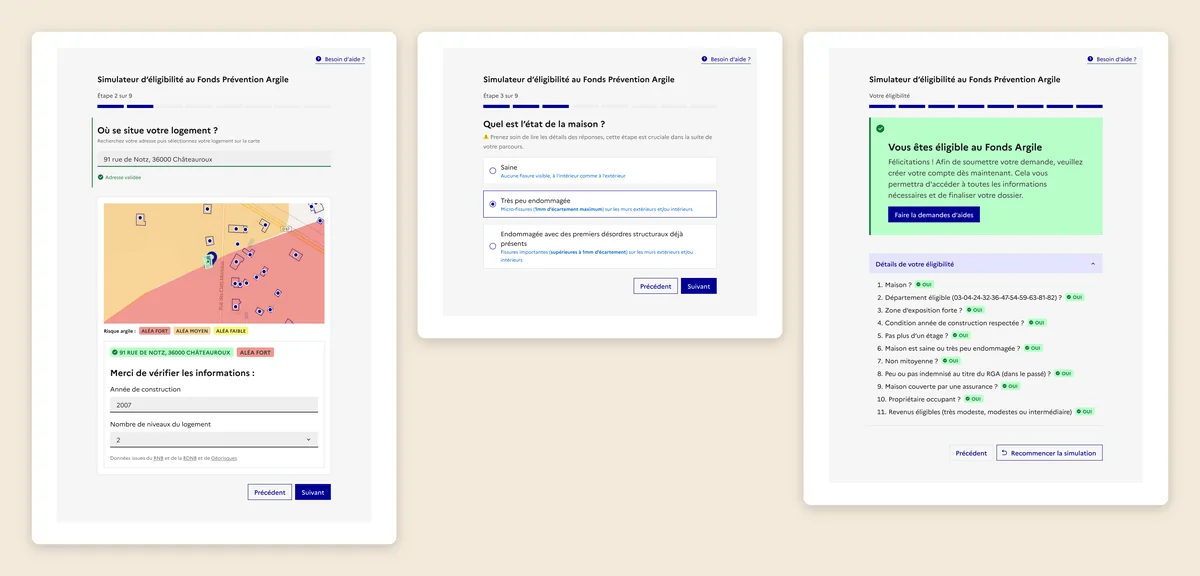Viewport: 1200px width, 576px height.
Task: Click the "10. Propriétaire occupant ?" row
Action: [x=930, y=399]
